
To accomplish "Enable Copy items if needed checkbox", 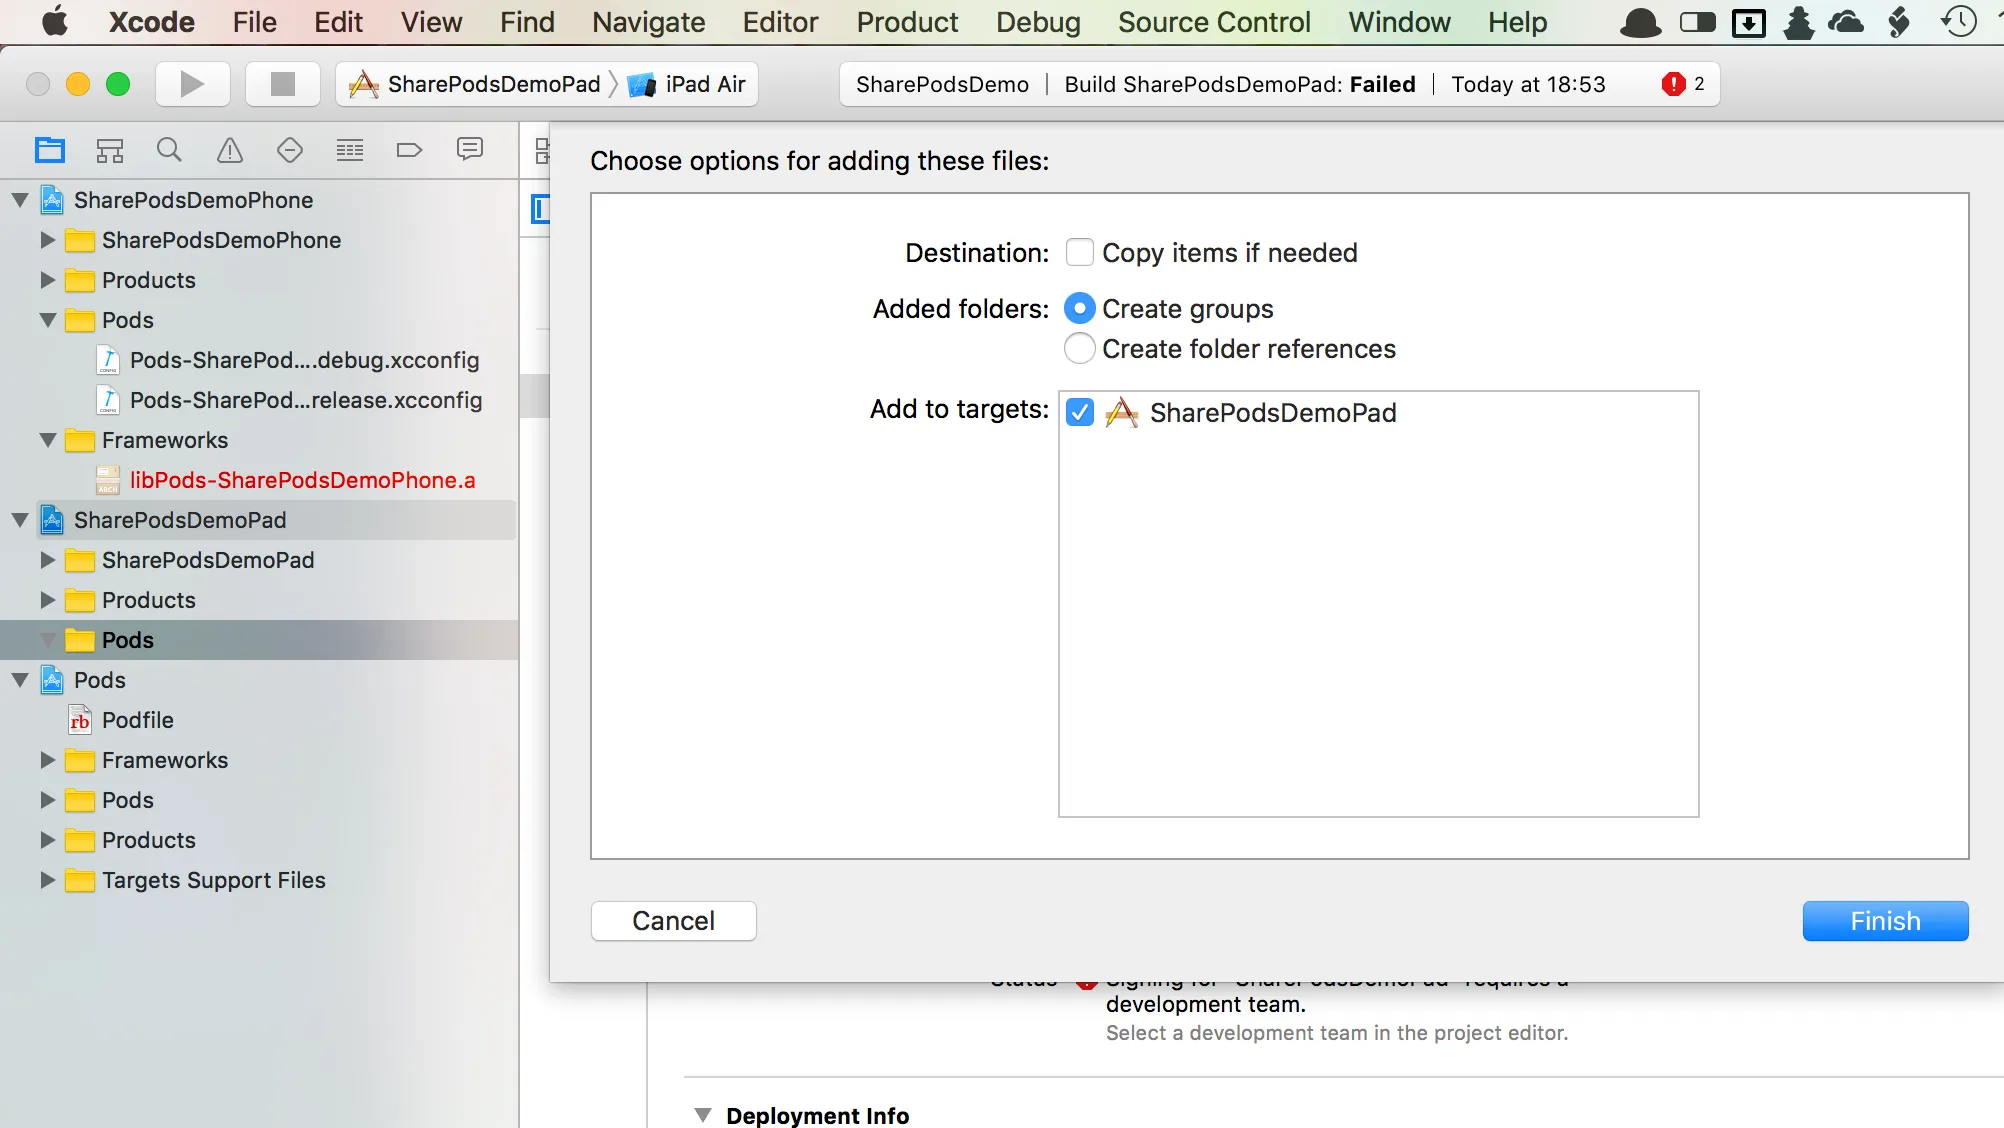I will coord(1080,252).
